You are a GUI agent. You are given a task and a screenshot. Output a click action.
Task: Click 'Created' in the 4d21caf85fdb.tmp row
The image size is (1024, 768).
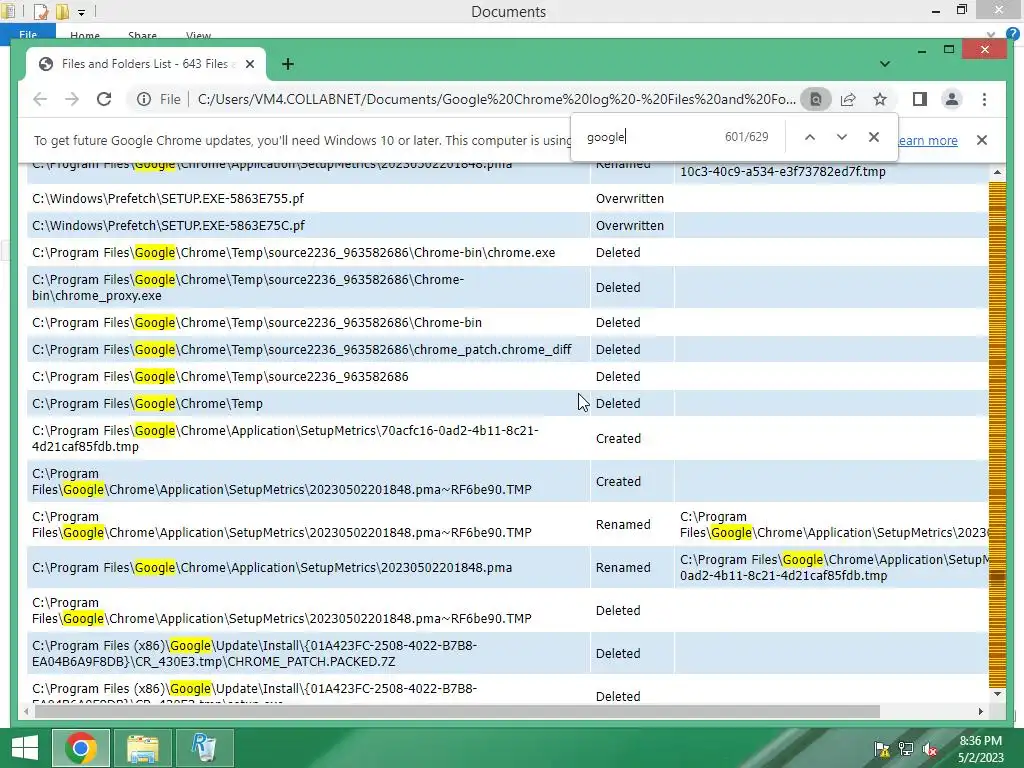tap(618, 439)
